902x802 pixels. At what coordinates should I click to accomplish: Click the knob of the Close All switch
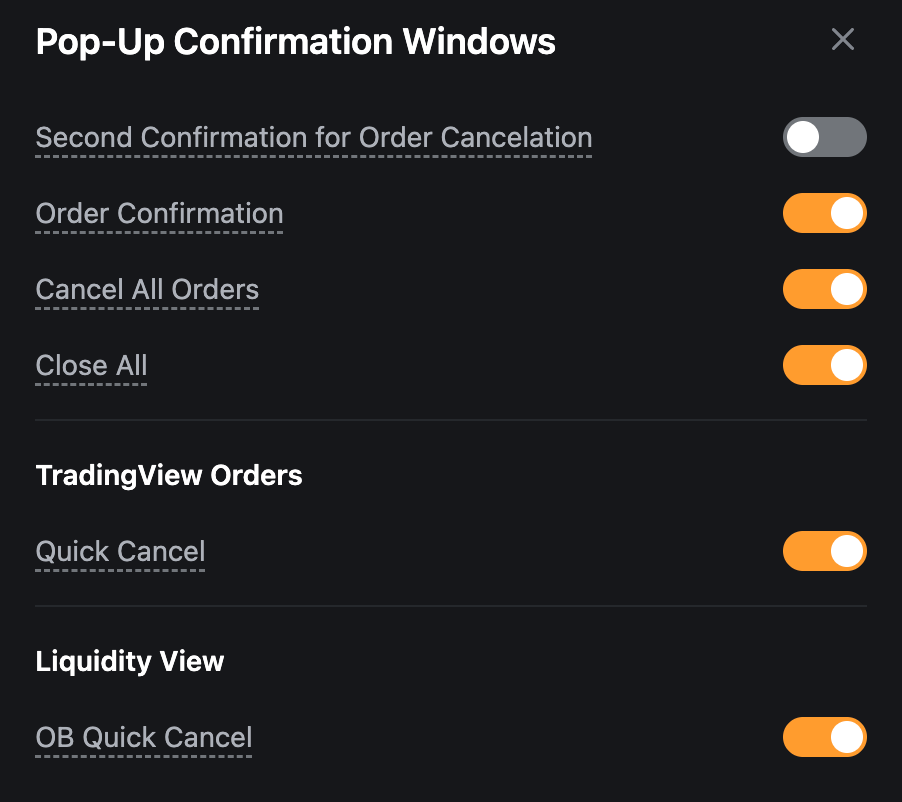point(847,365)
